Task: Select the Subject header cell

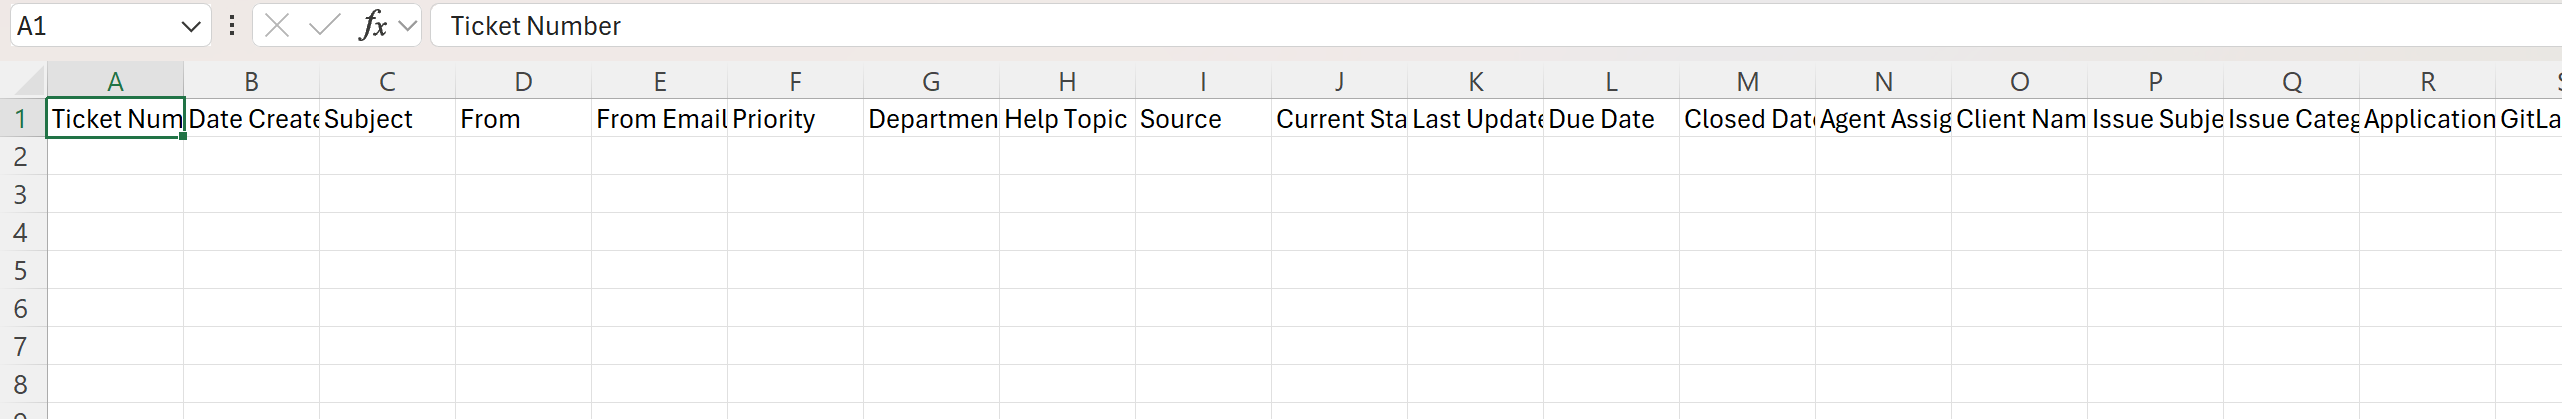Action: click(x=387, y=119)
